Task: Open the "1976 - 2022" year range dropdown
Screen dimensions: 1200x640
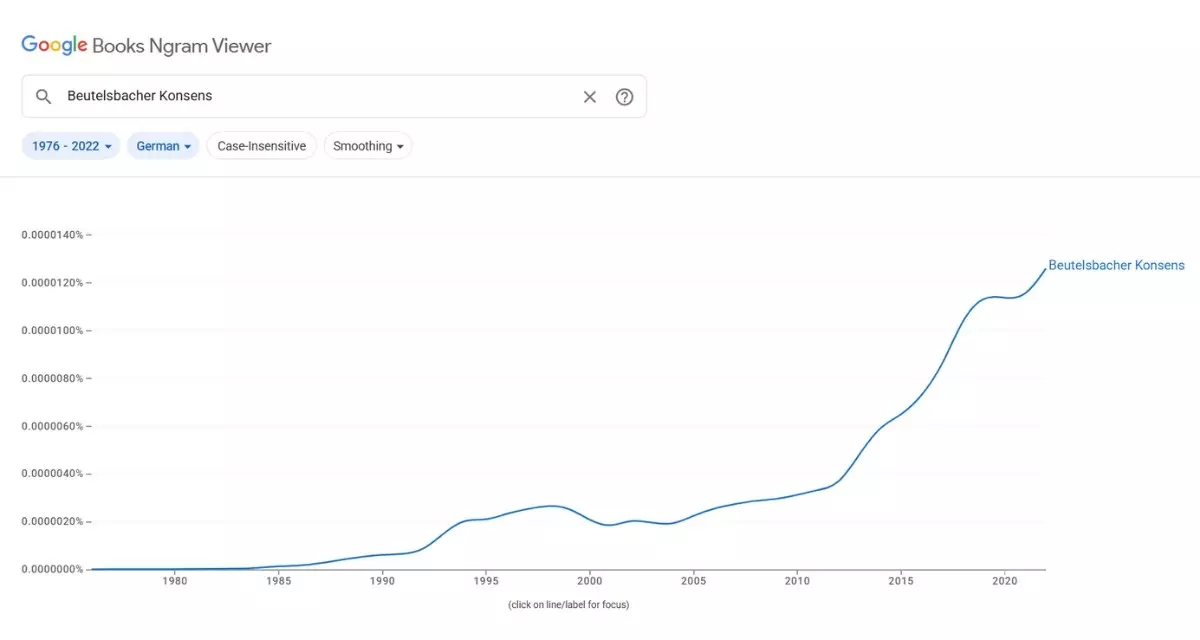Action: coord(70,145)
